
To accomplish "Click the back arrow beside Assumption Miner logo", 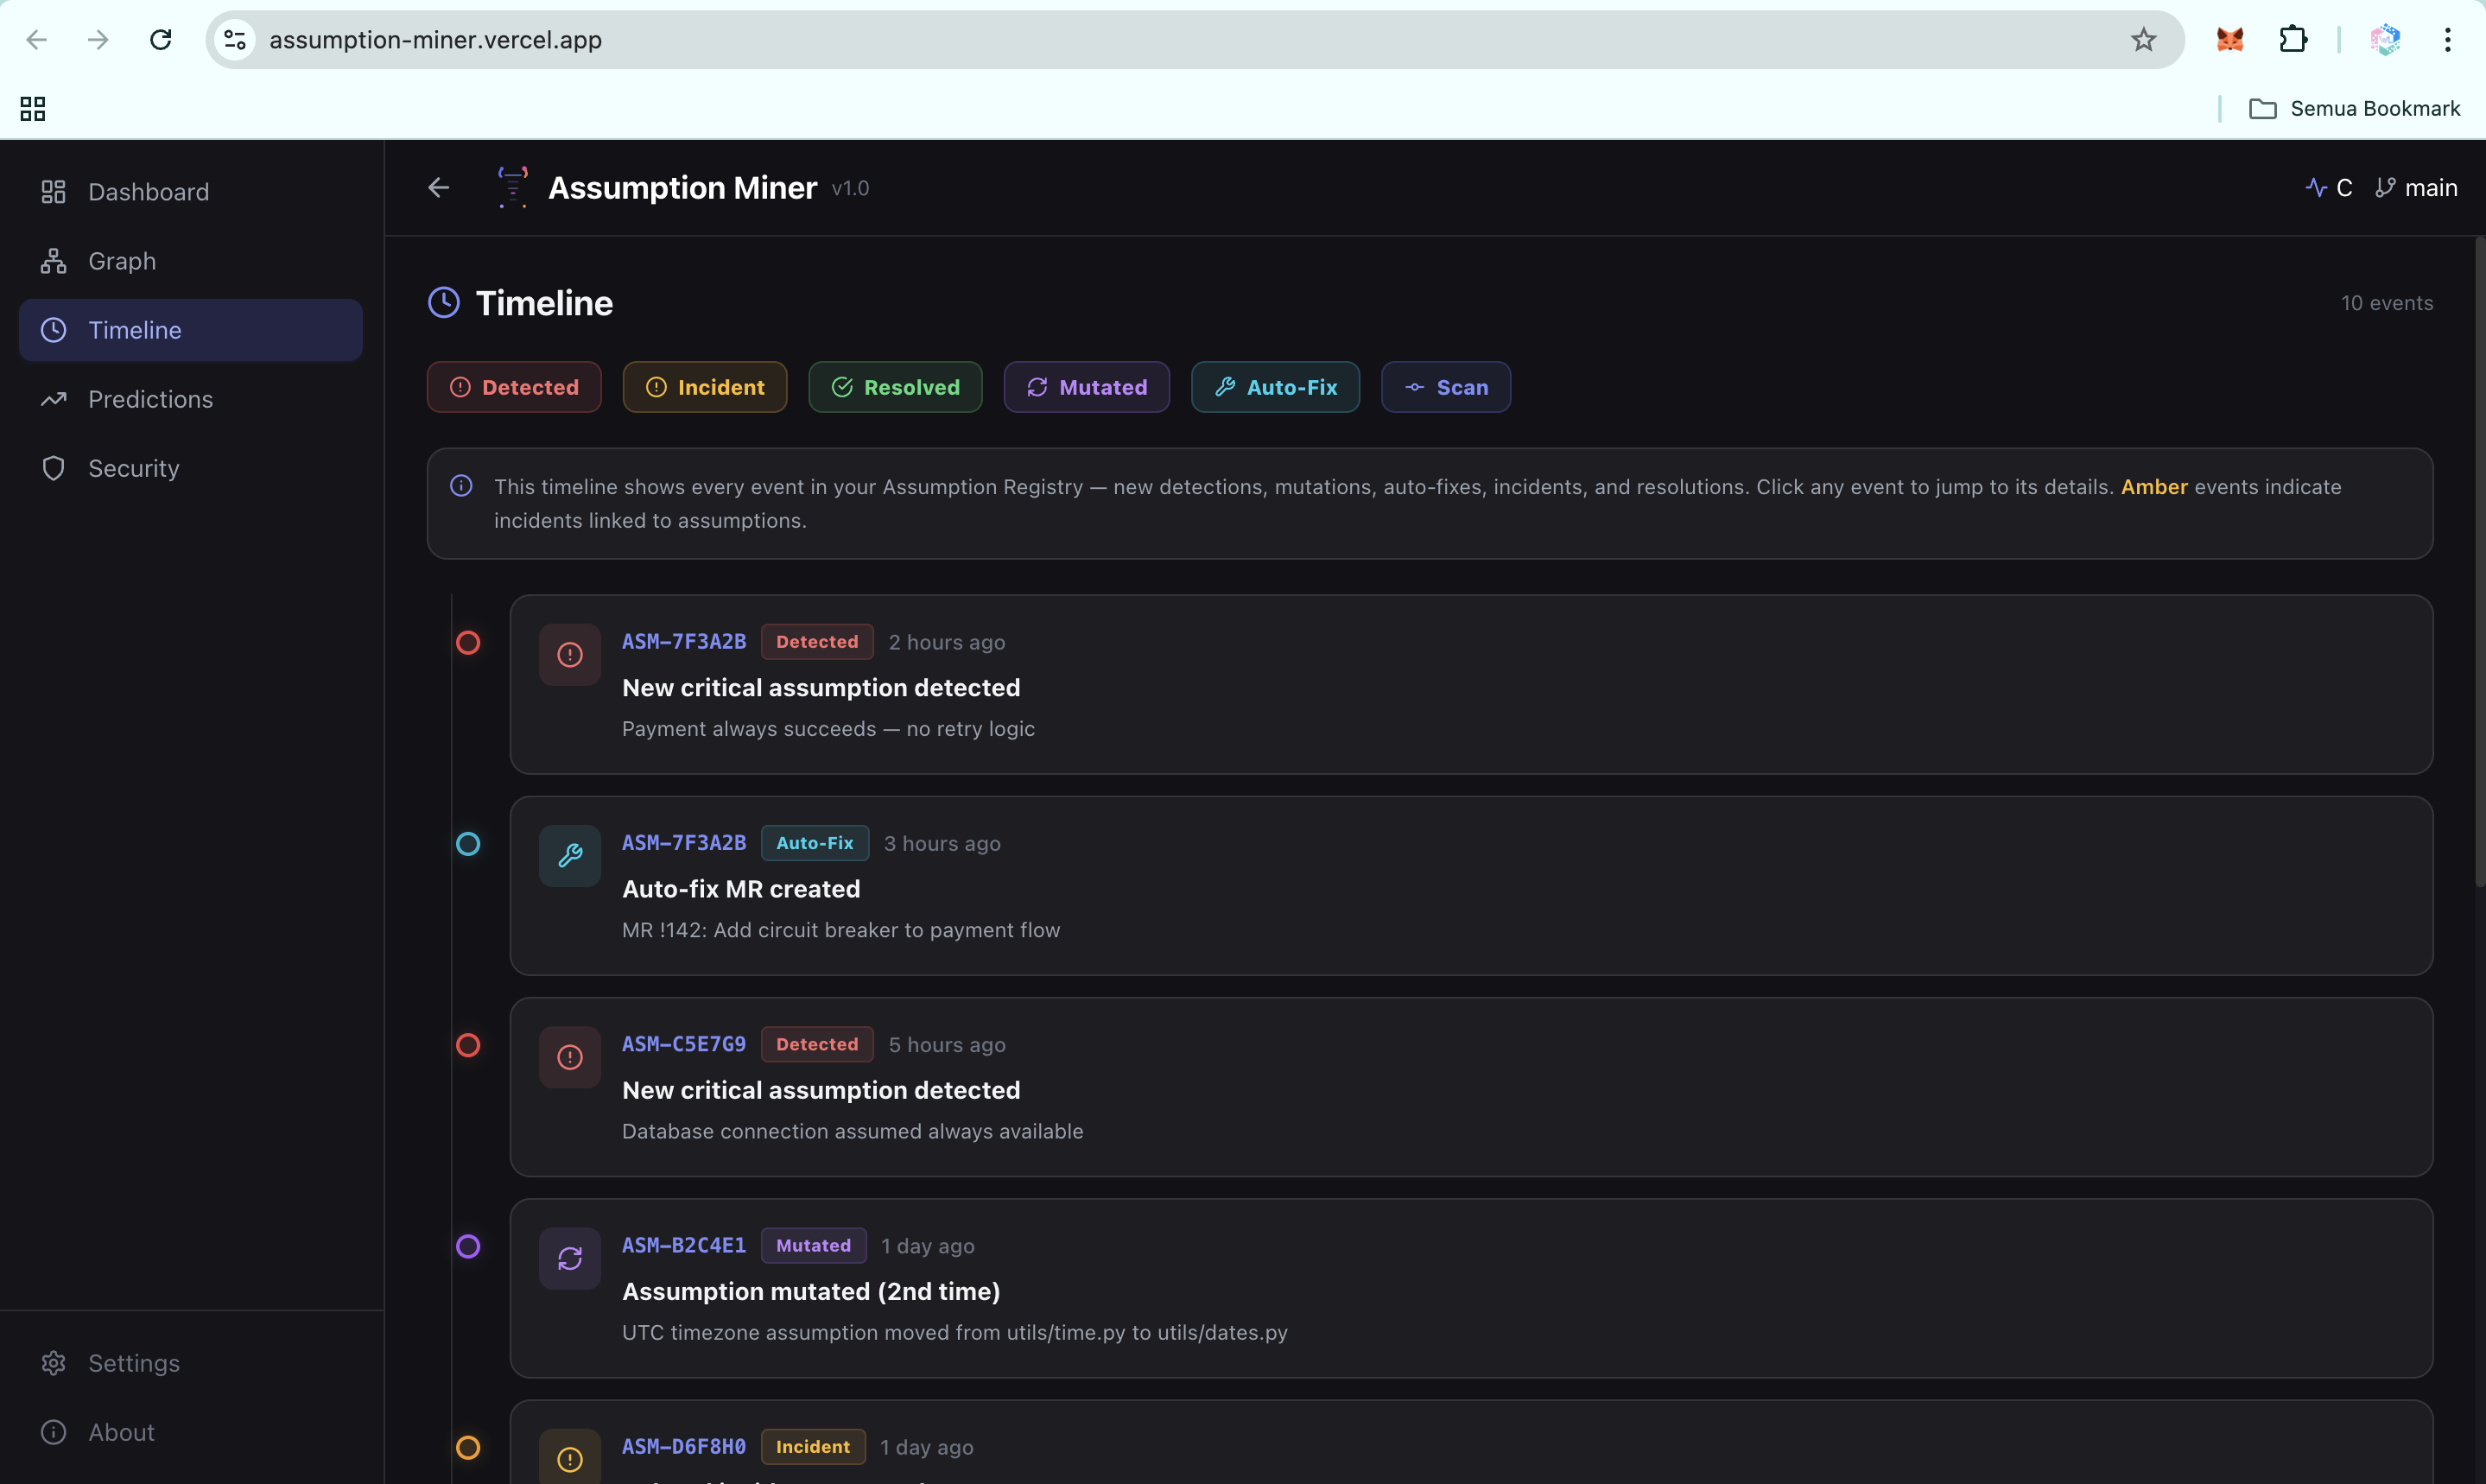I will 438,187.
